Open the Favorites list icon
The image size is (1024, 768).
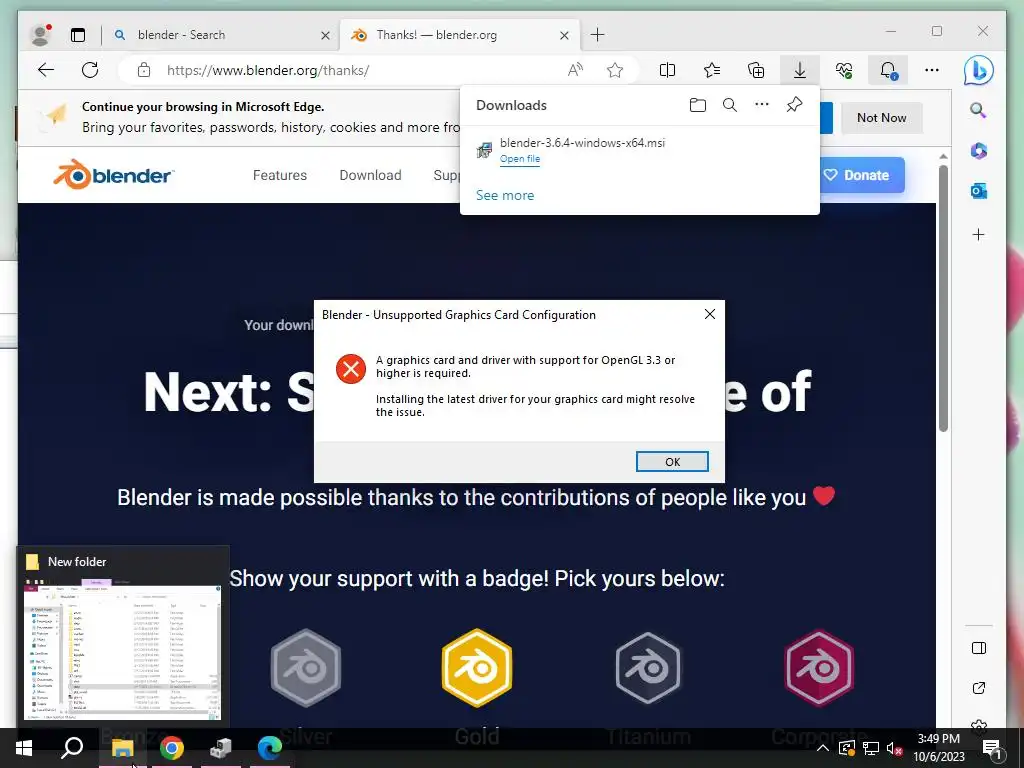click(x=712, y=70)
